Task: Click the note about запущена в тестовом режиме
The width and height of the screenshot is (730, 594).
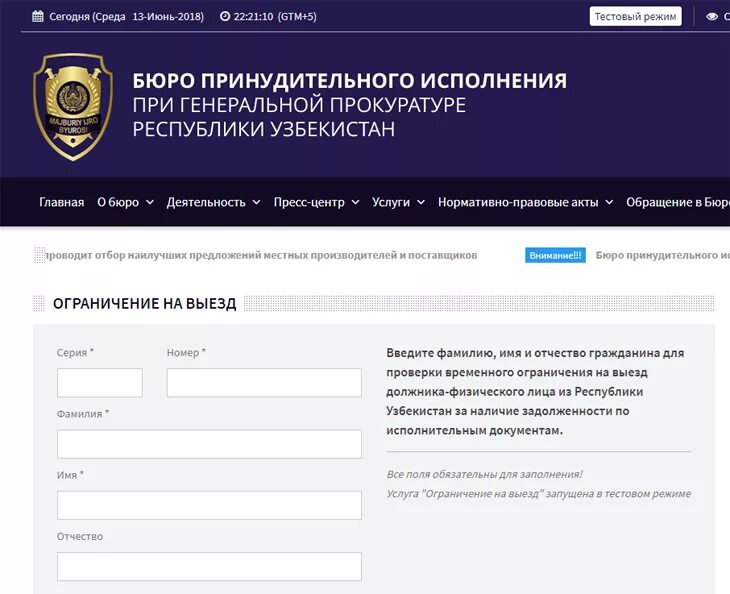Action: click(539, 493)
